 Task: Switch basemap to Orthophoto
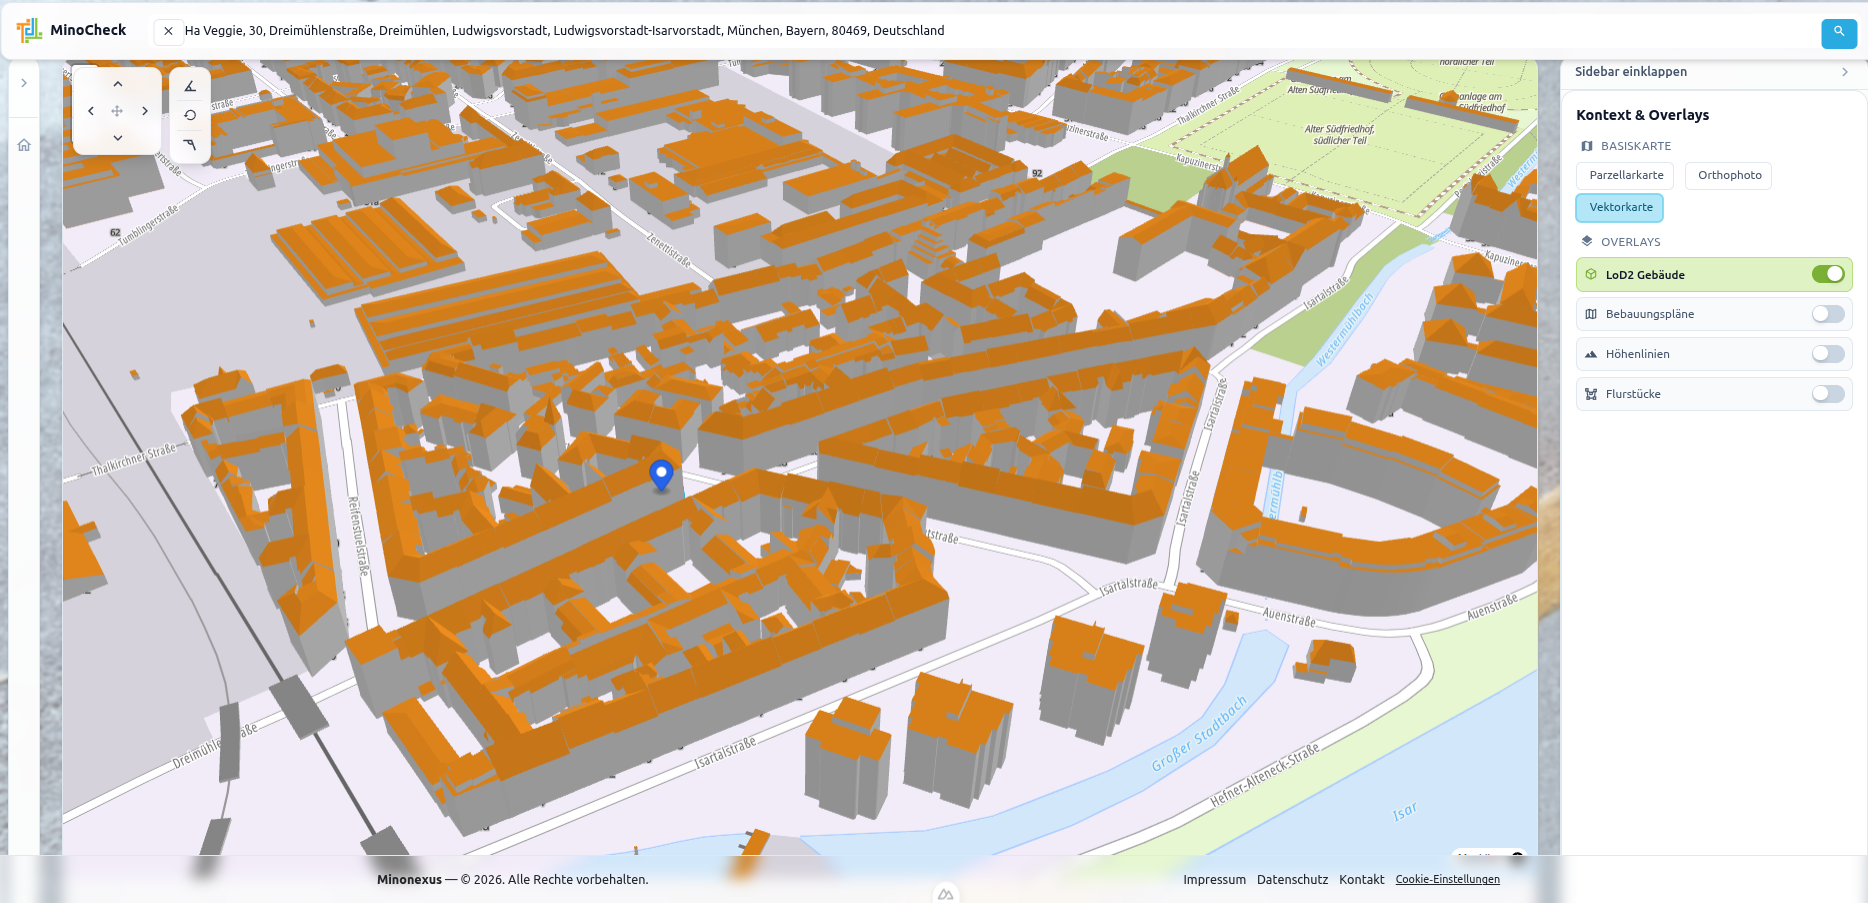pyautogui.click(x=1727, y=175)
